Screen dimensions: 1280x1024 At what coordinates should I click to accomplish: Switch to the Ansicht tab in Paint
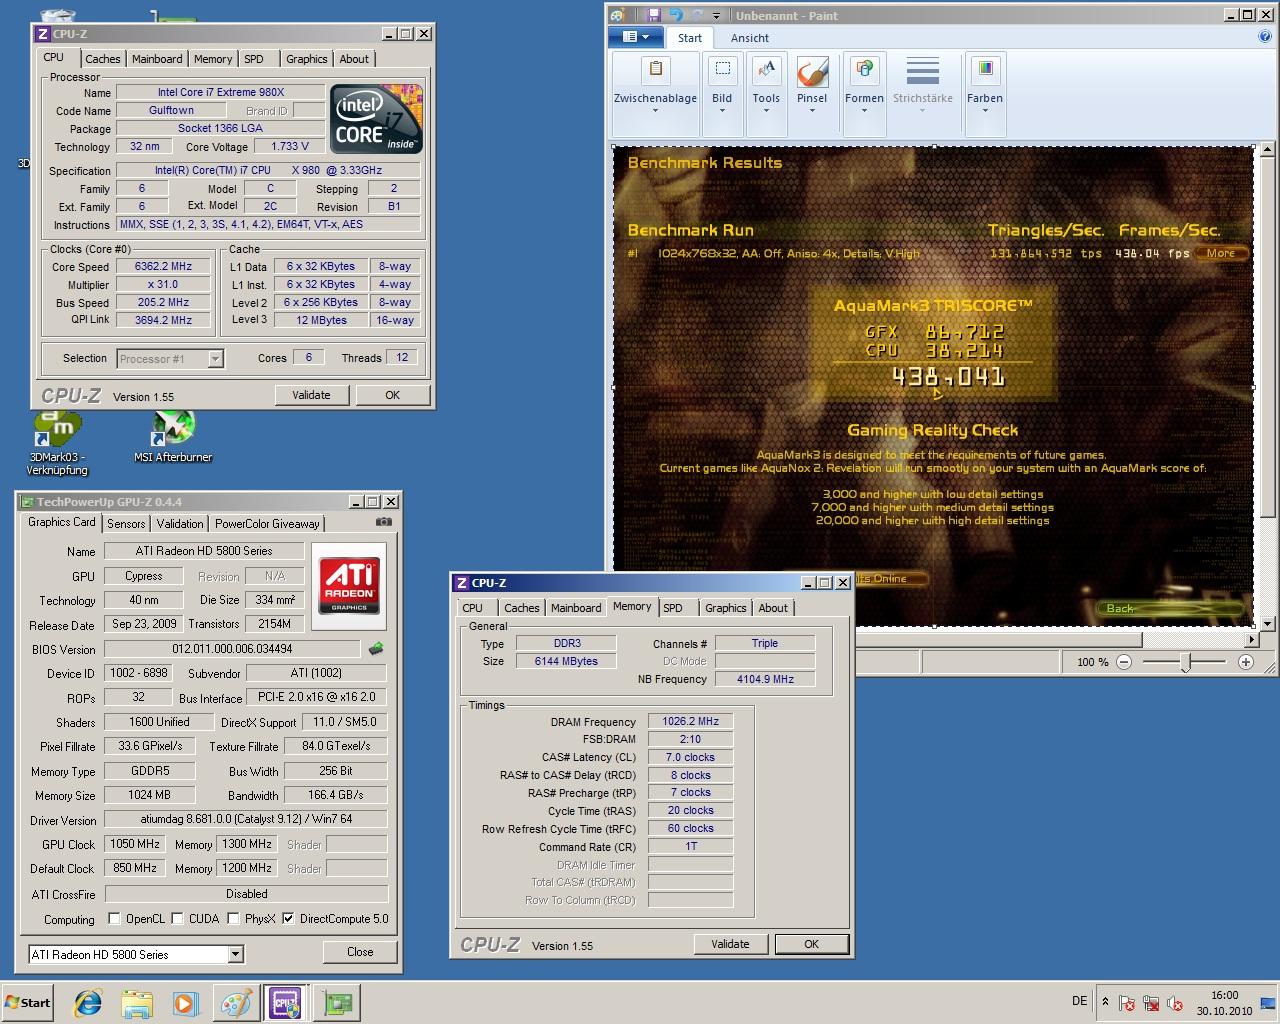tap(750, 38)
